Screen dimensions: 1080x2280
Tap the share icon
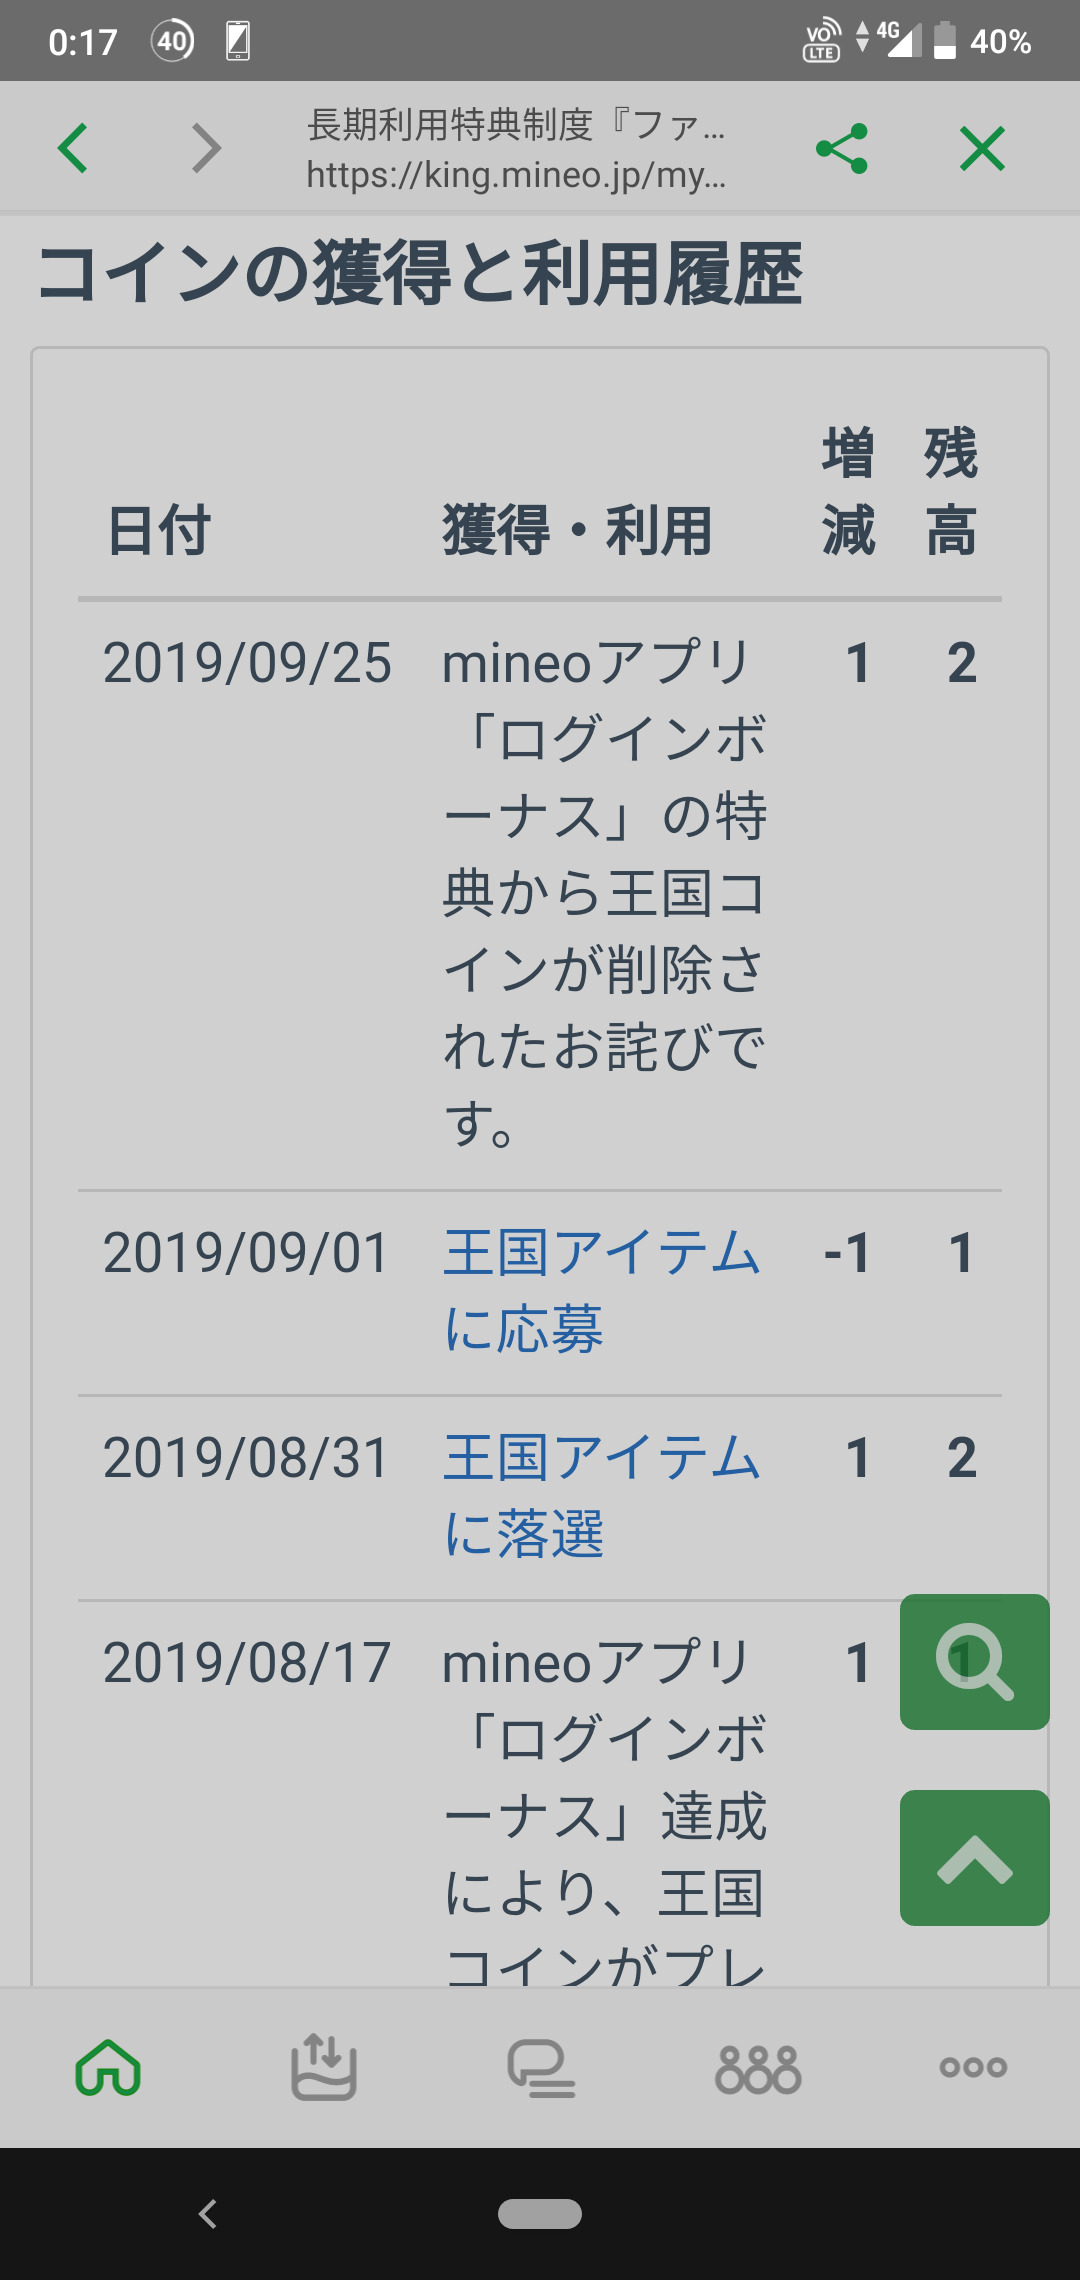click(842, 149)
